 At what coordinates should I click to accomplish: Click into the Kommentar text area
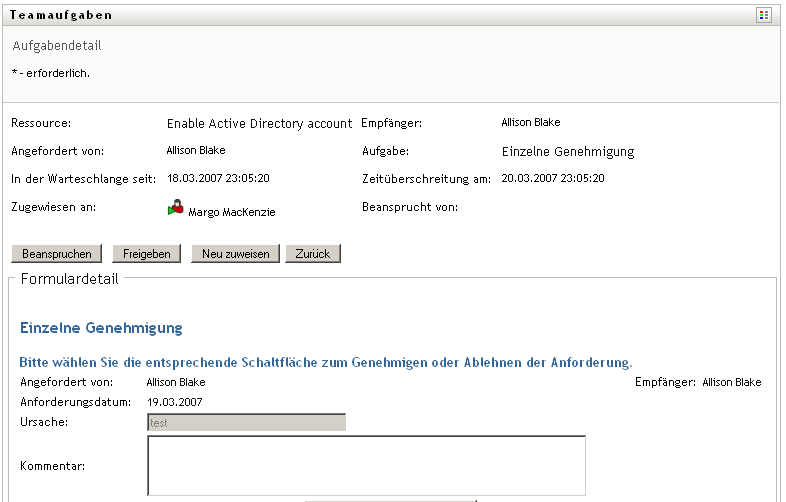coord(366,466)
